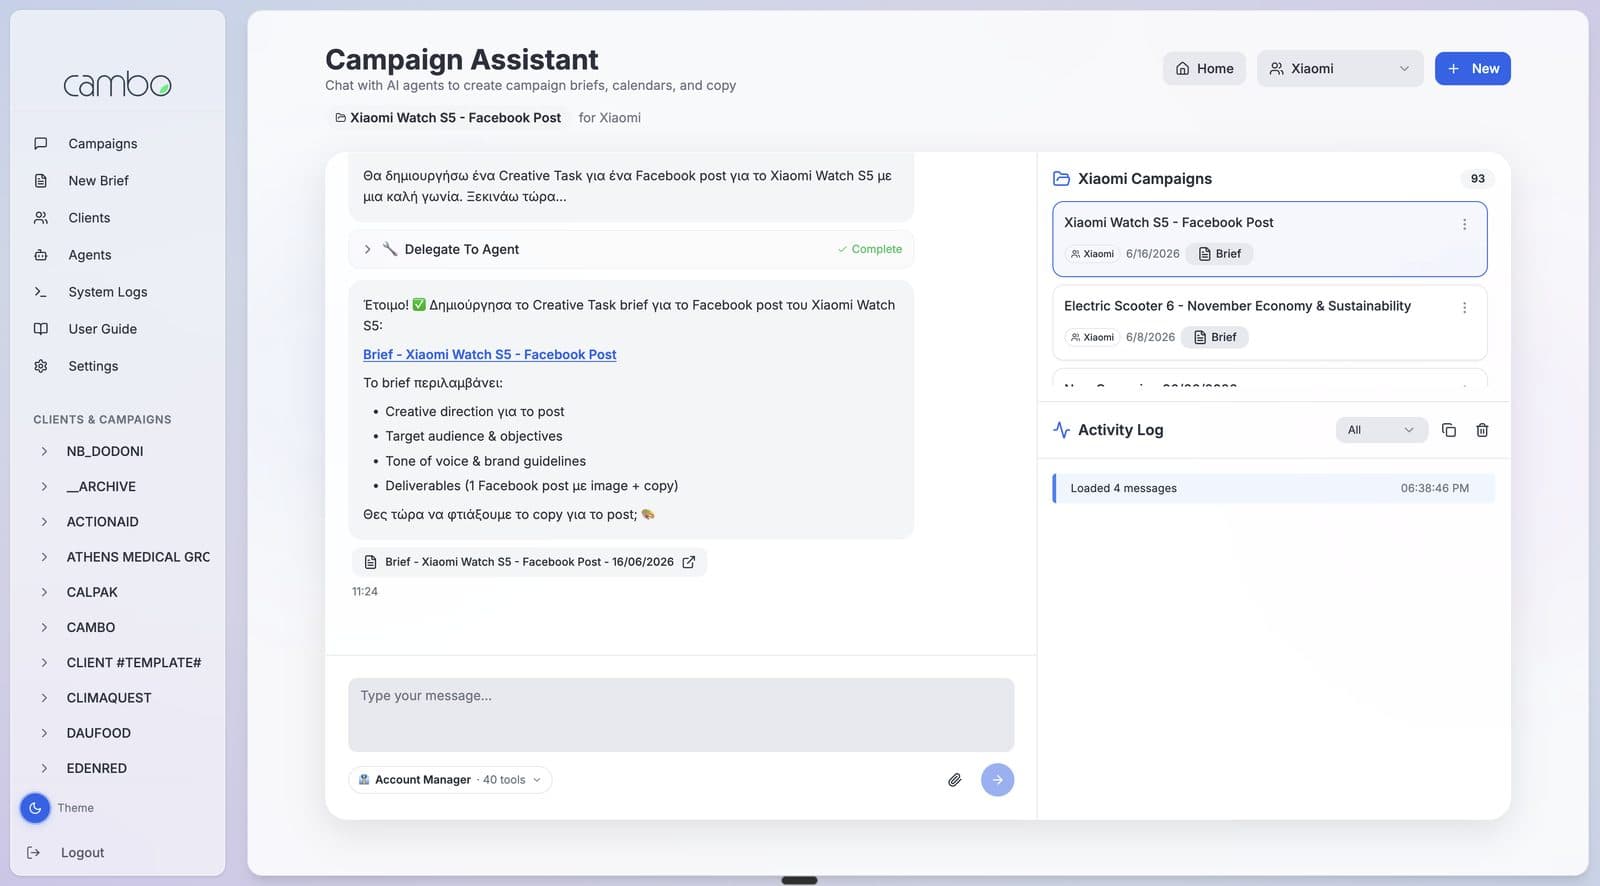Click the Home button
Viewport: 1600px width, 886px height.
pos(1204,69)
